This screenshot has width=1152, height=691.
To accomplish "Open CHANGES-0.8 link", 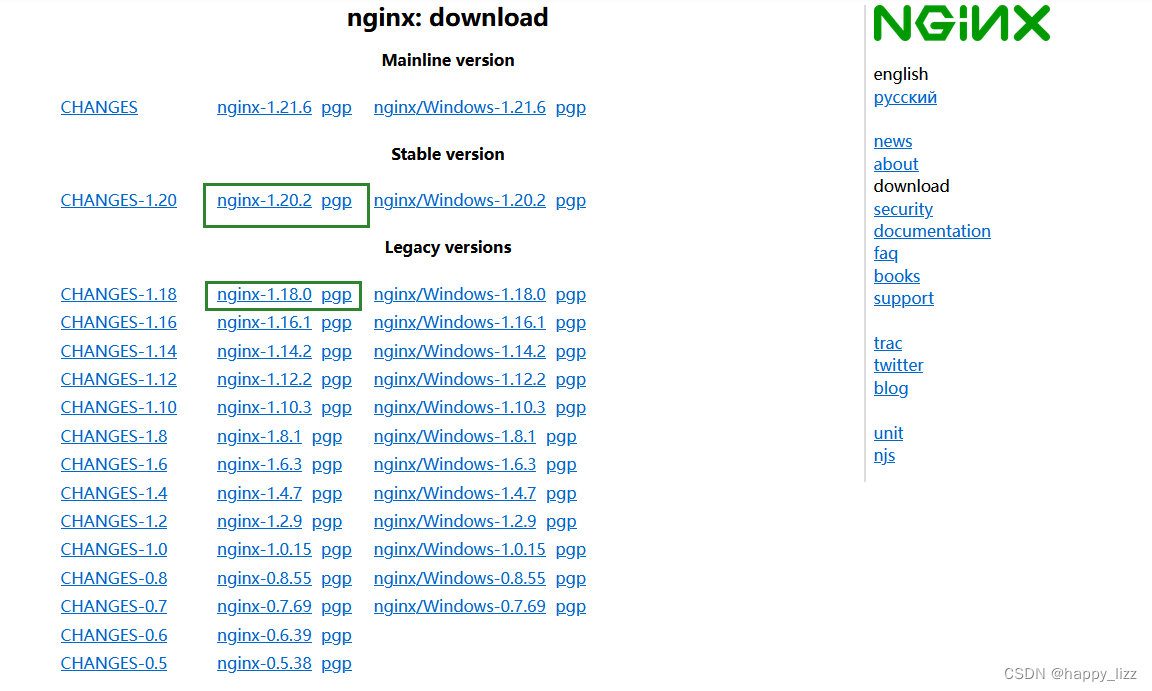I will pyautogui.click(x=114, y=578).
